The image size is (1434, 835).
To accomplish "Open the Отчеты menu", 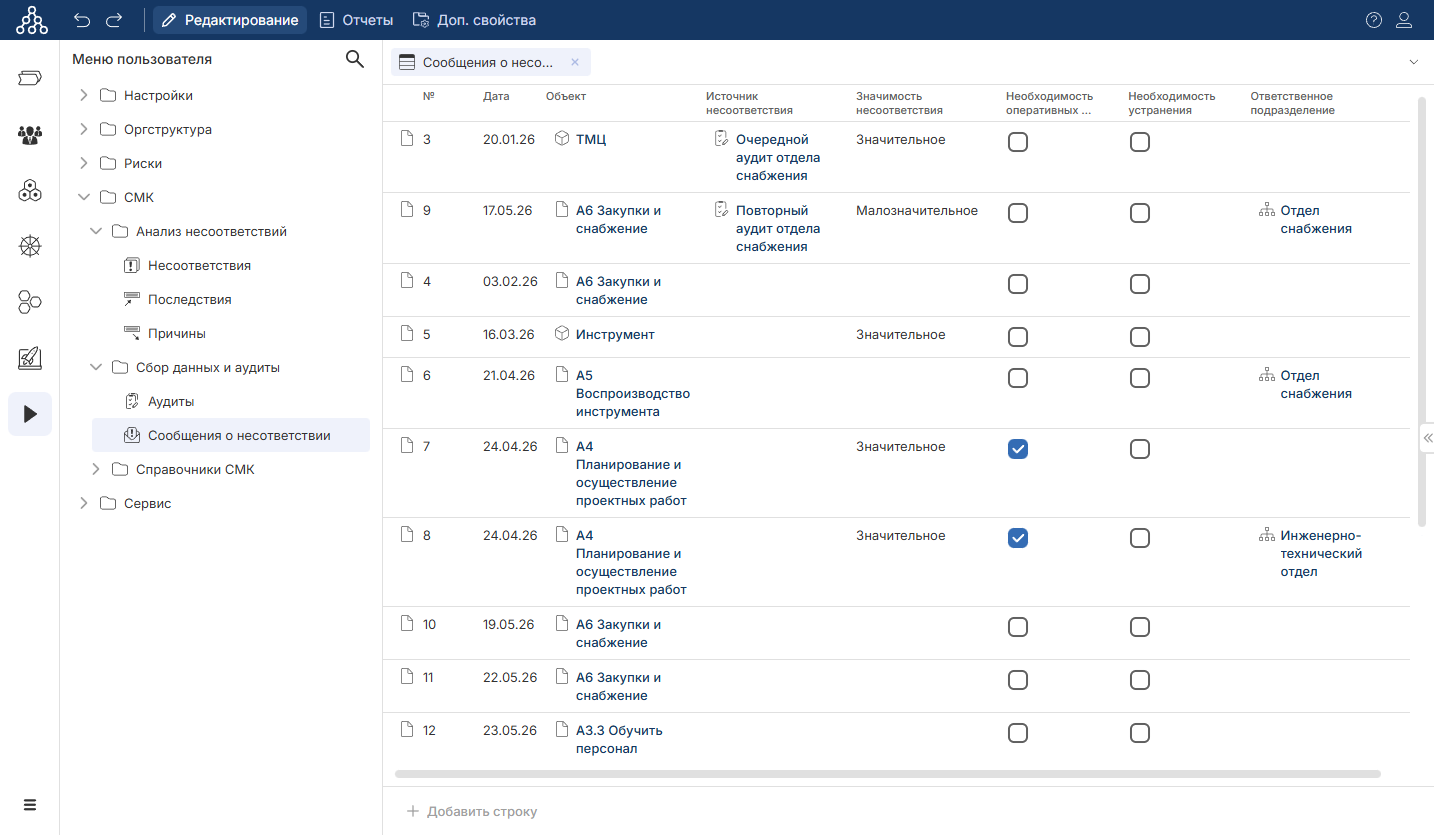I will click(356, 20).
